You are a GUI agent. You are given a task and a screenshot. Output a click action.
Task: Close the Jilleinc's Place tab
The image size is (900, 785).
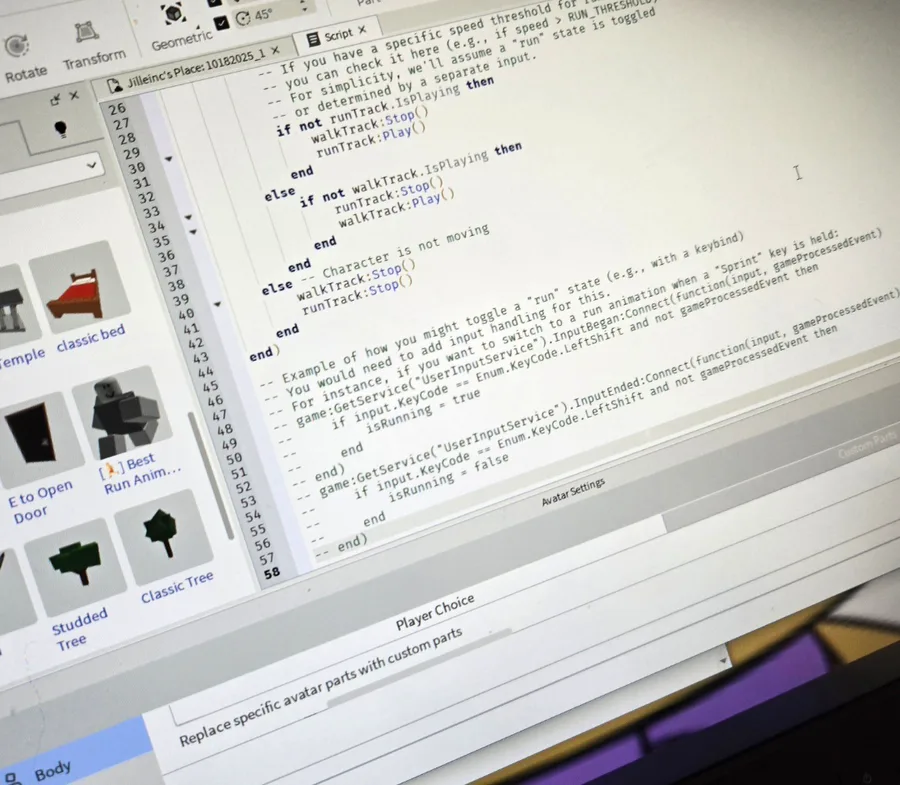[x=275, y=50]
